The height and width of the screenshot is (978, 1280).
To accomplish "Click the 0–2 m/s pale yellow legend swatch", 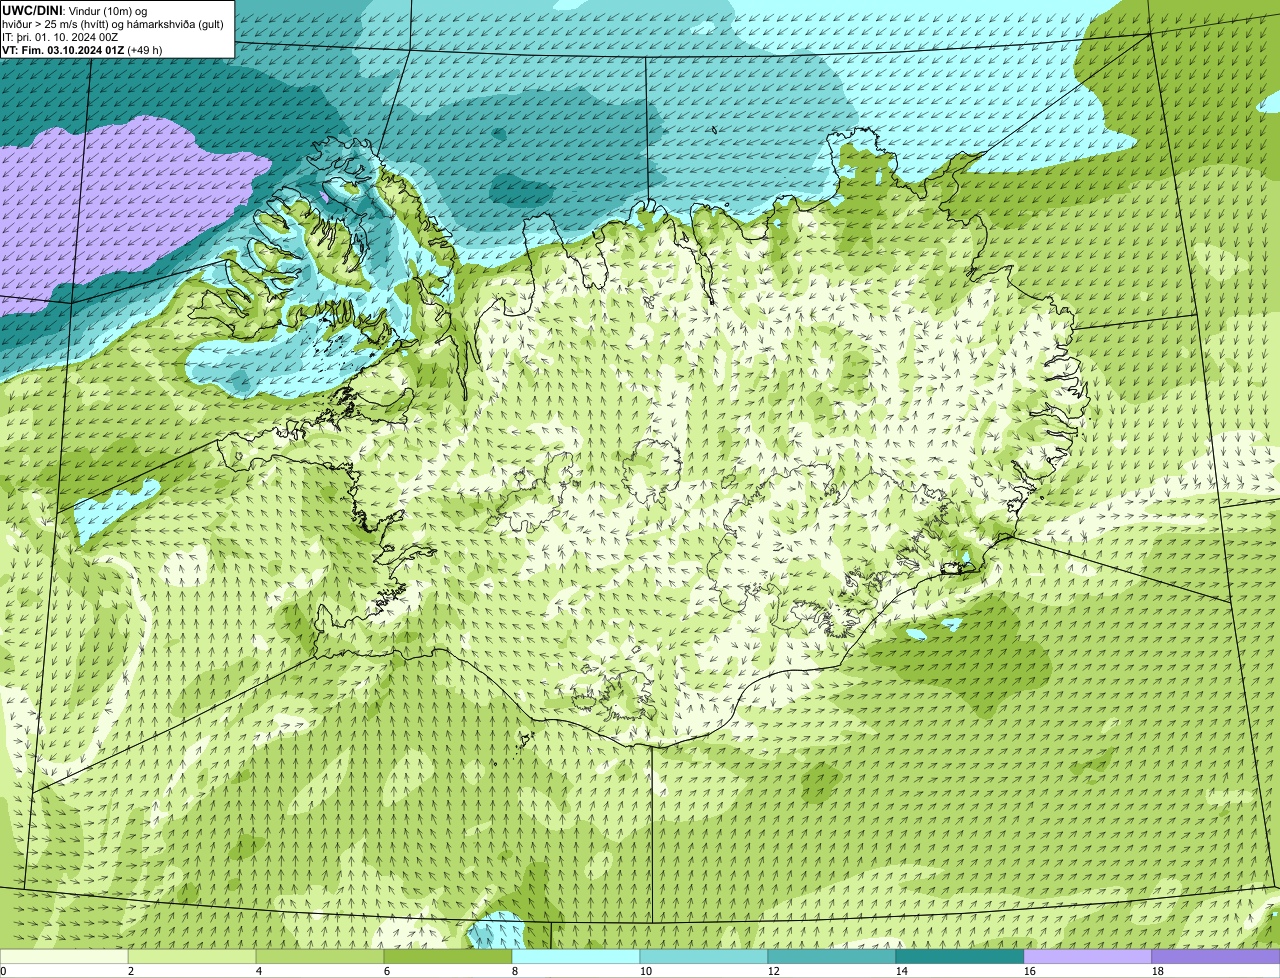I will (x=64, y=956).
